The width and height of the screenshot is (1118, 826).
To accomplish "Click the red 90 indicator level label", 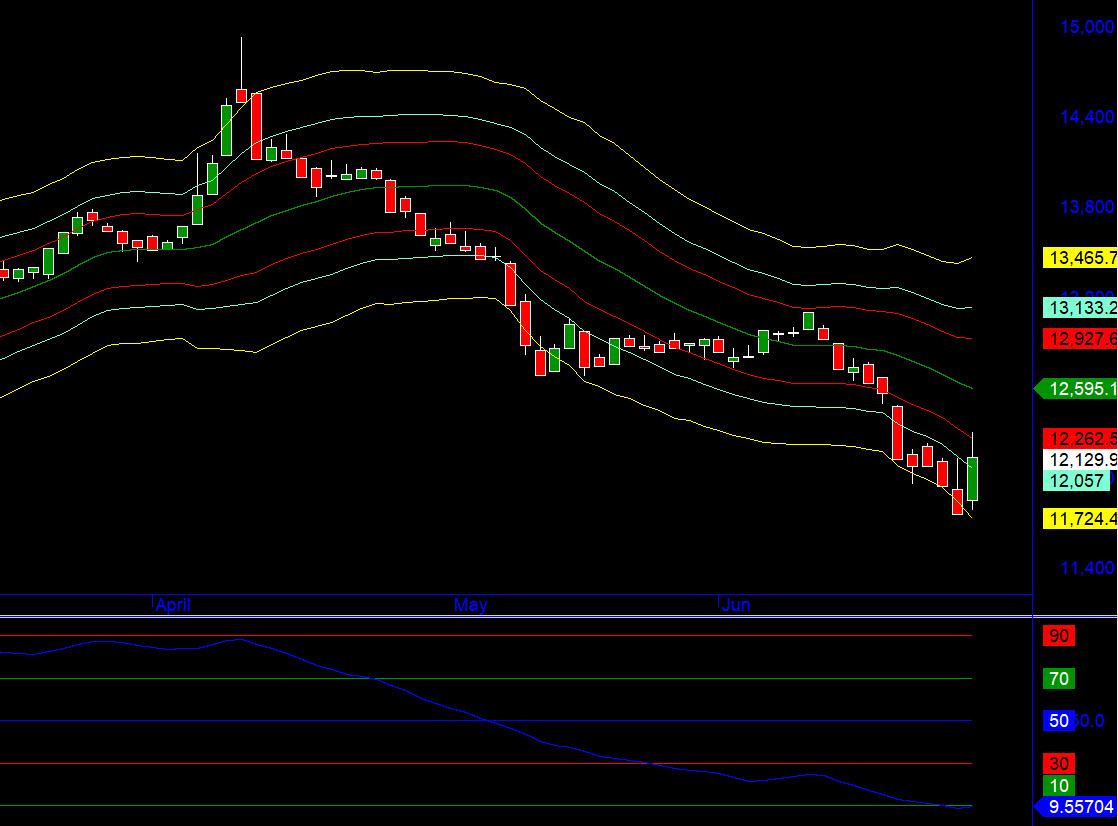I will pos(1059,636).
